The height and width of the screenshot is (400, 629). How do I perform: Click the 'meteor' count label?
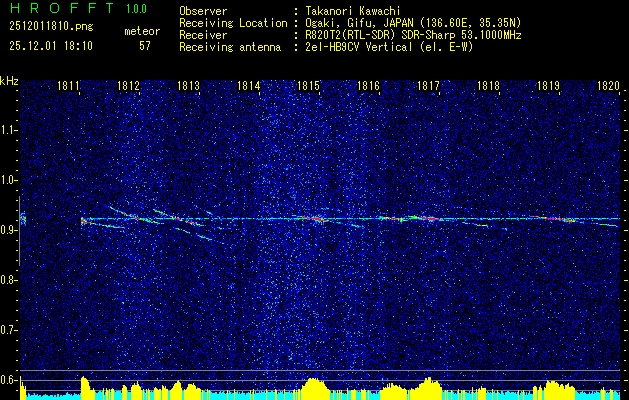(x=142, y=31)
